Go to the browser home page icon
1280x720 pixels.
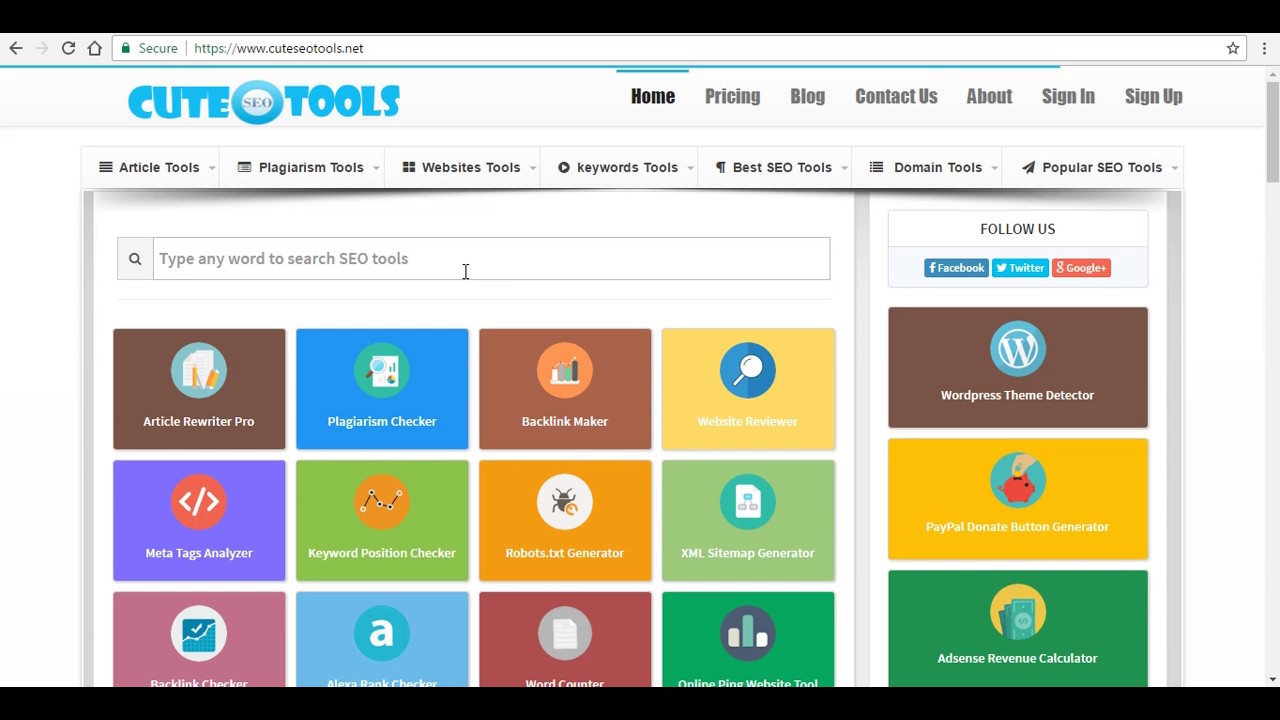[95, 48]
